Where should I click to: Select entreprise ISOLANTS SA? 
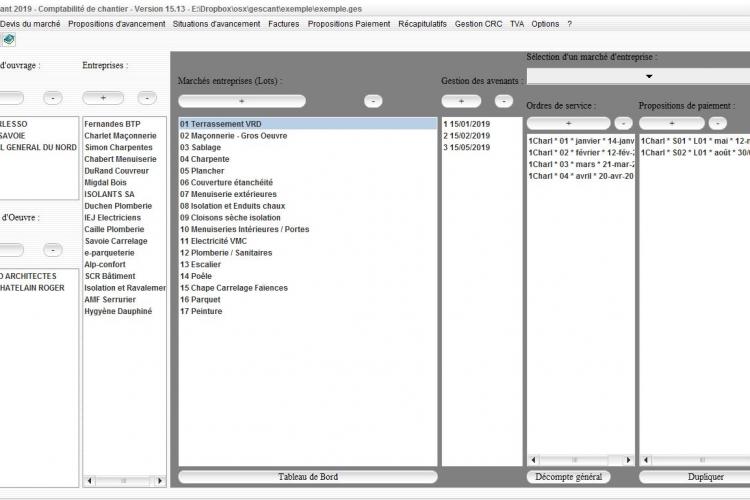(x=124, y=194)
